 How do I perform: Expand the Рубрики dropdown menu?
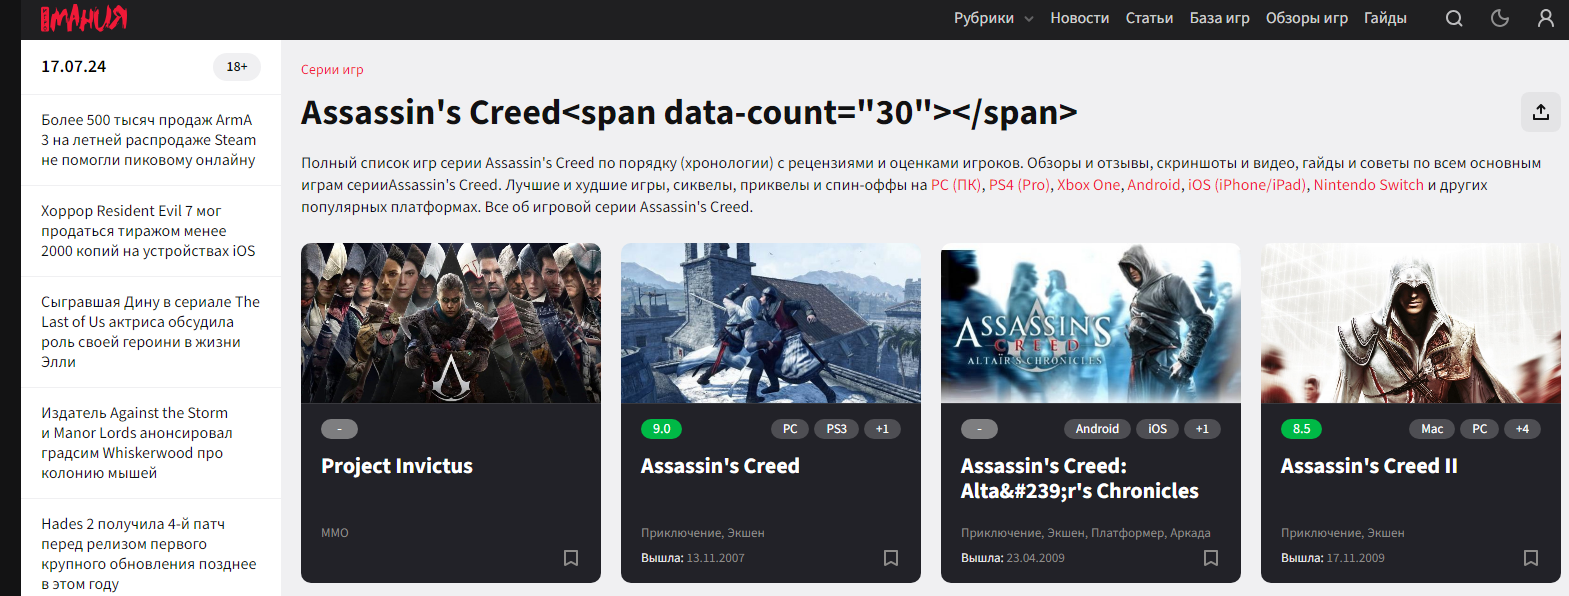point(993,18)
